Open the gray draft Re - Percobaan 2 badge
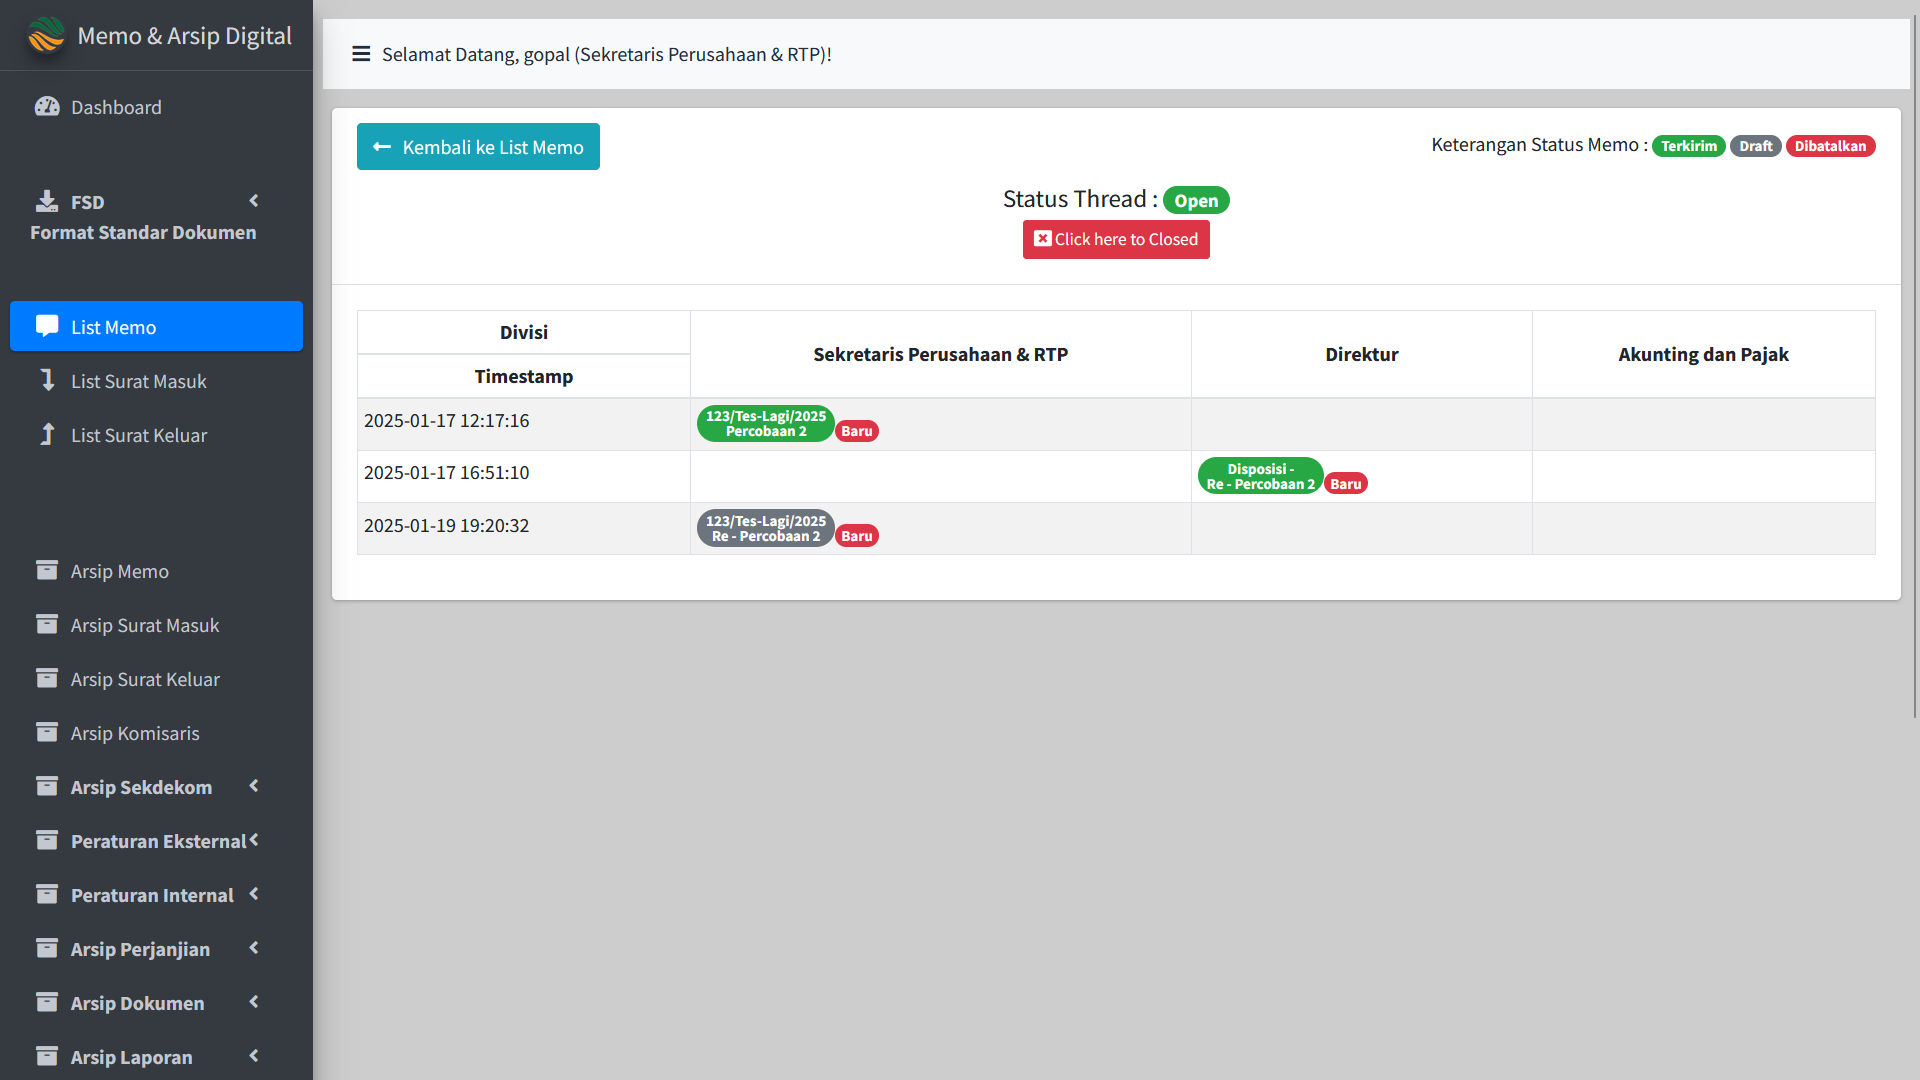The image size is (1920, 1080). [x=765, y=529]
